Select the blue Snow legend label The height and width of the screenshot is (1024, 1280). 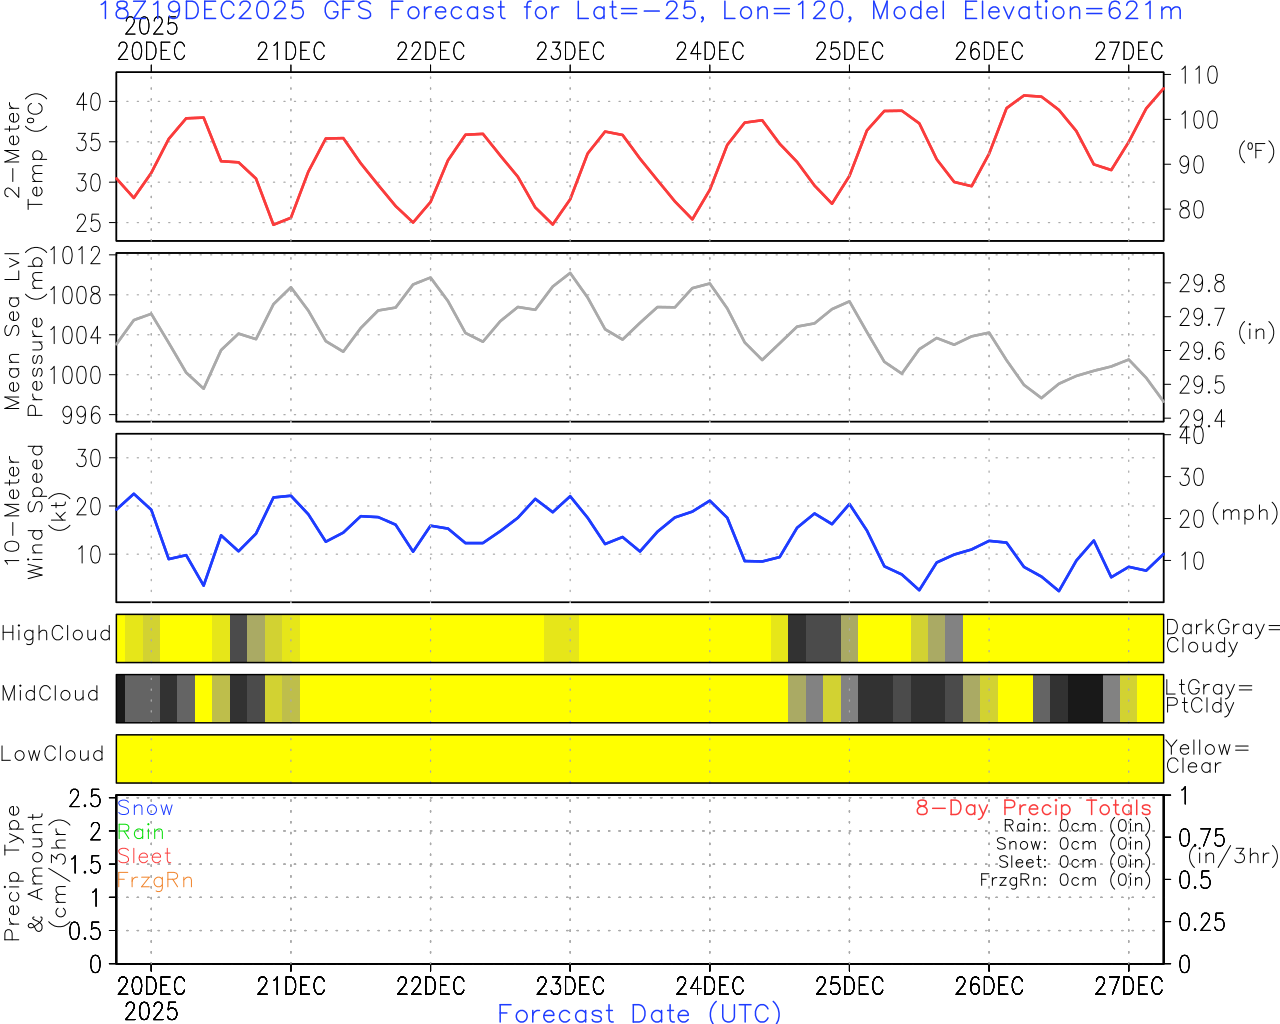tap(145, 808)
